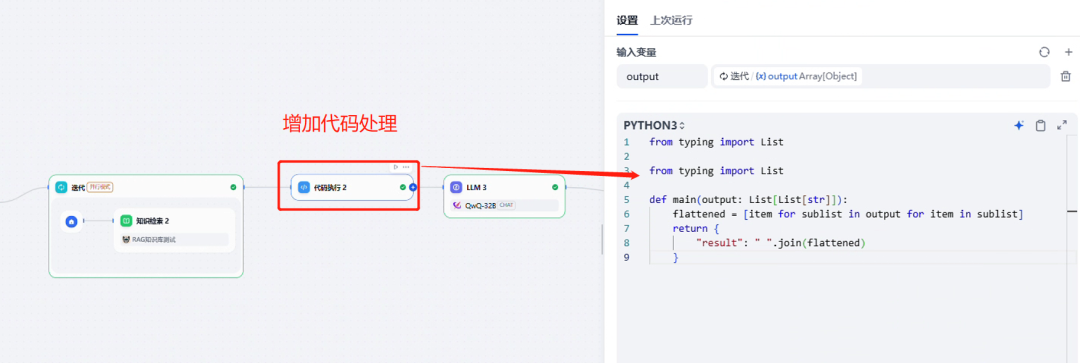Click the RAG知识库测试 knowledge base row

coord(173,240)
